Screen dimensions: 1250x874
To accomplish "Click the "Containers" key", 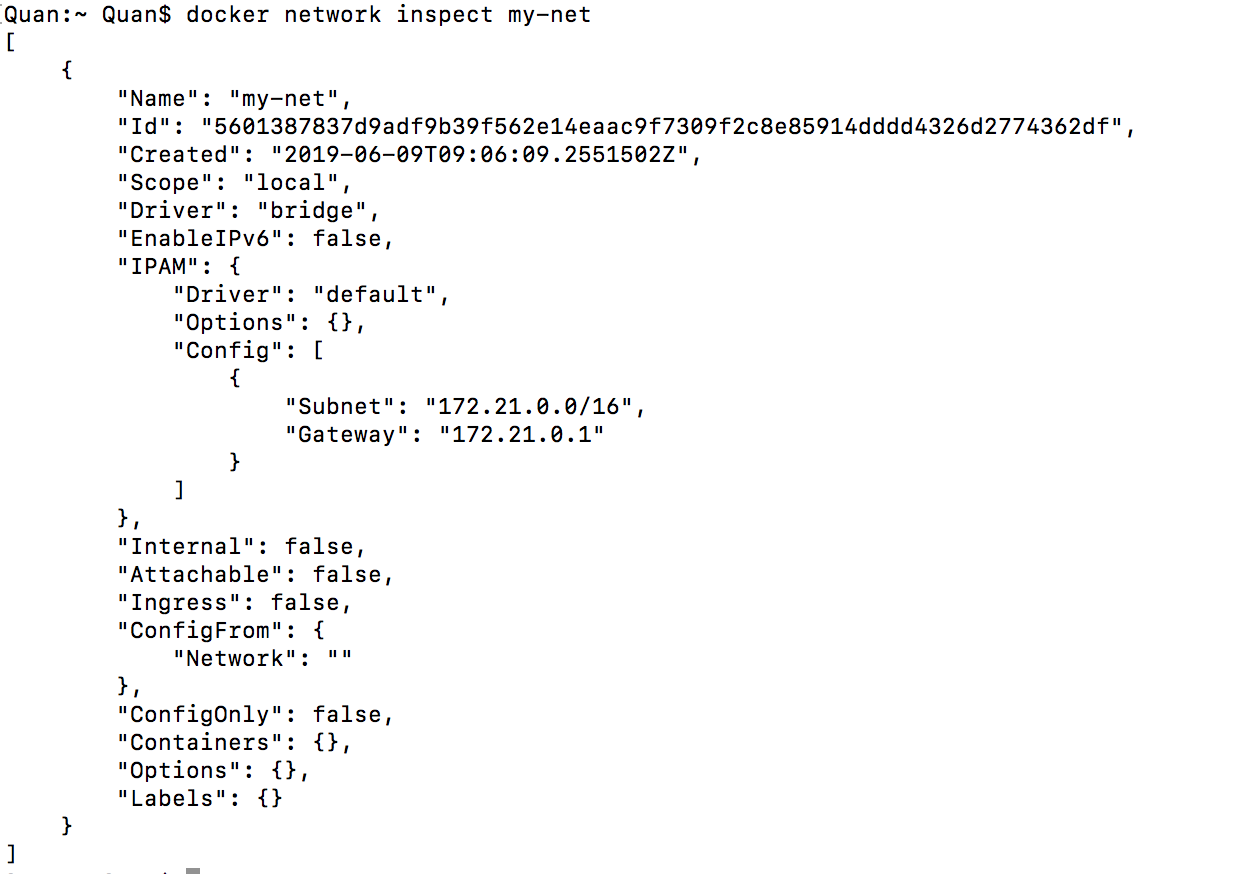I will coord(200,743).
